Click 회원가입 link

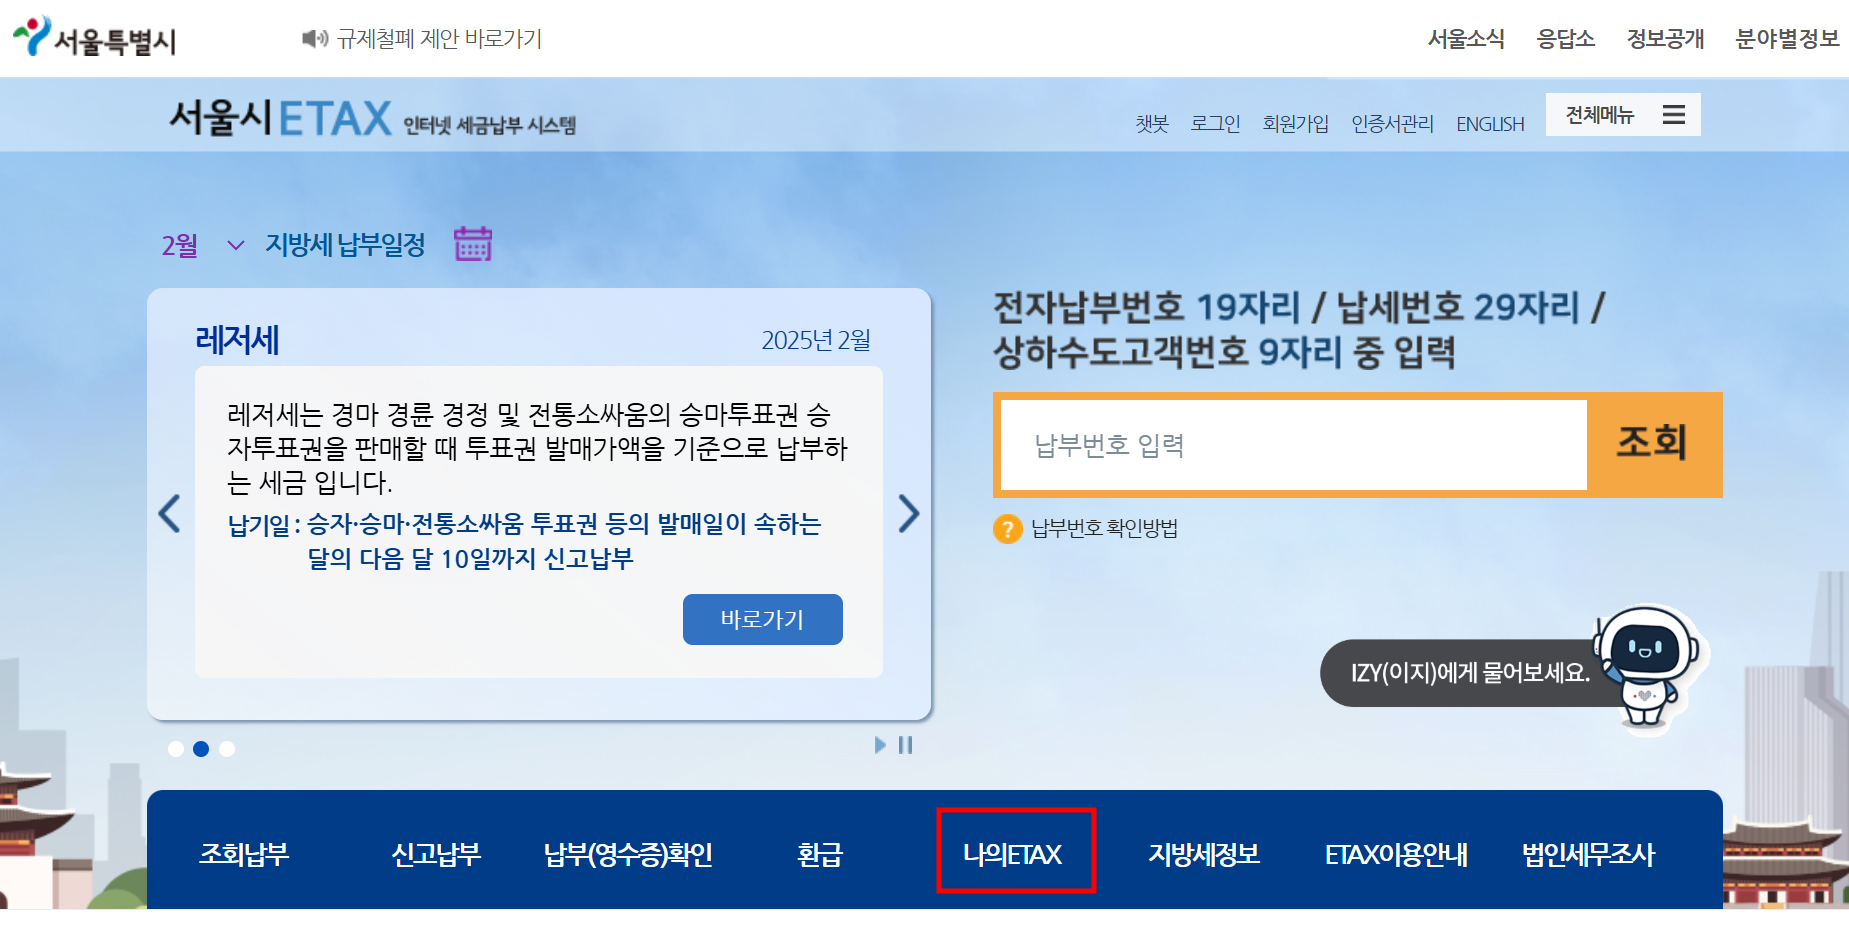(x=1296, y=123)
